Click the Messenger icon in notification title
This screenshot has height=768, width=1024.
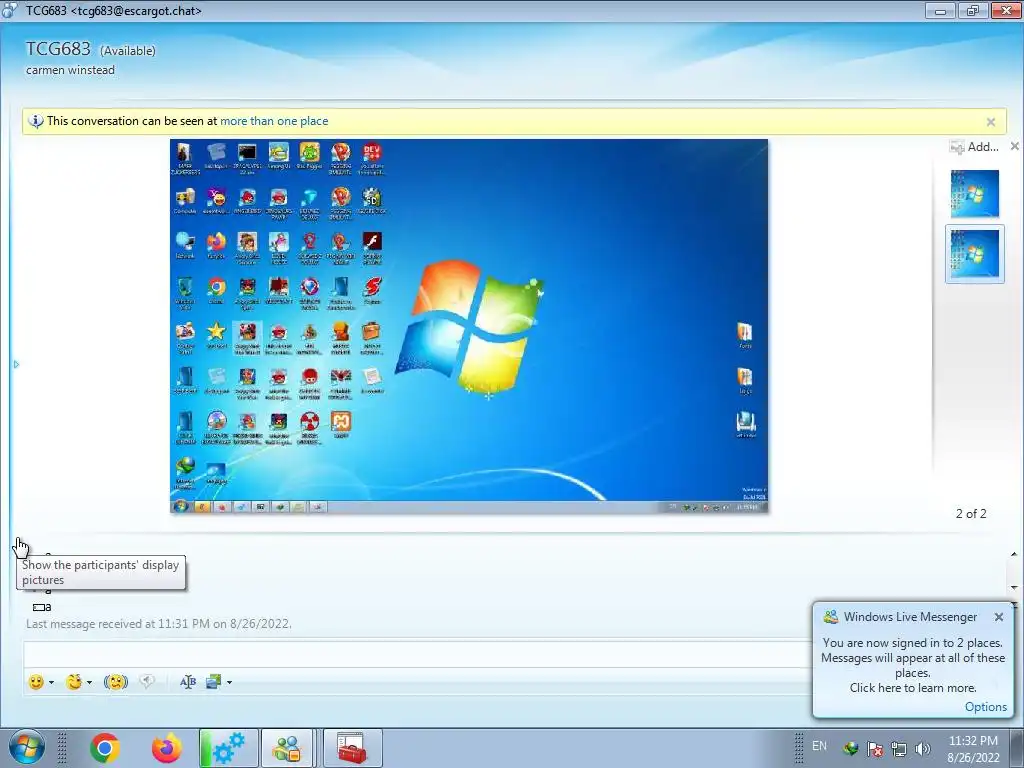click(831, 616)
